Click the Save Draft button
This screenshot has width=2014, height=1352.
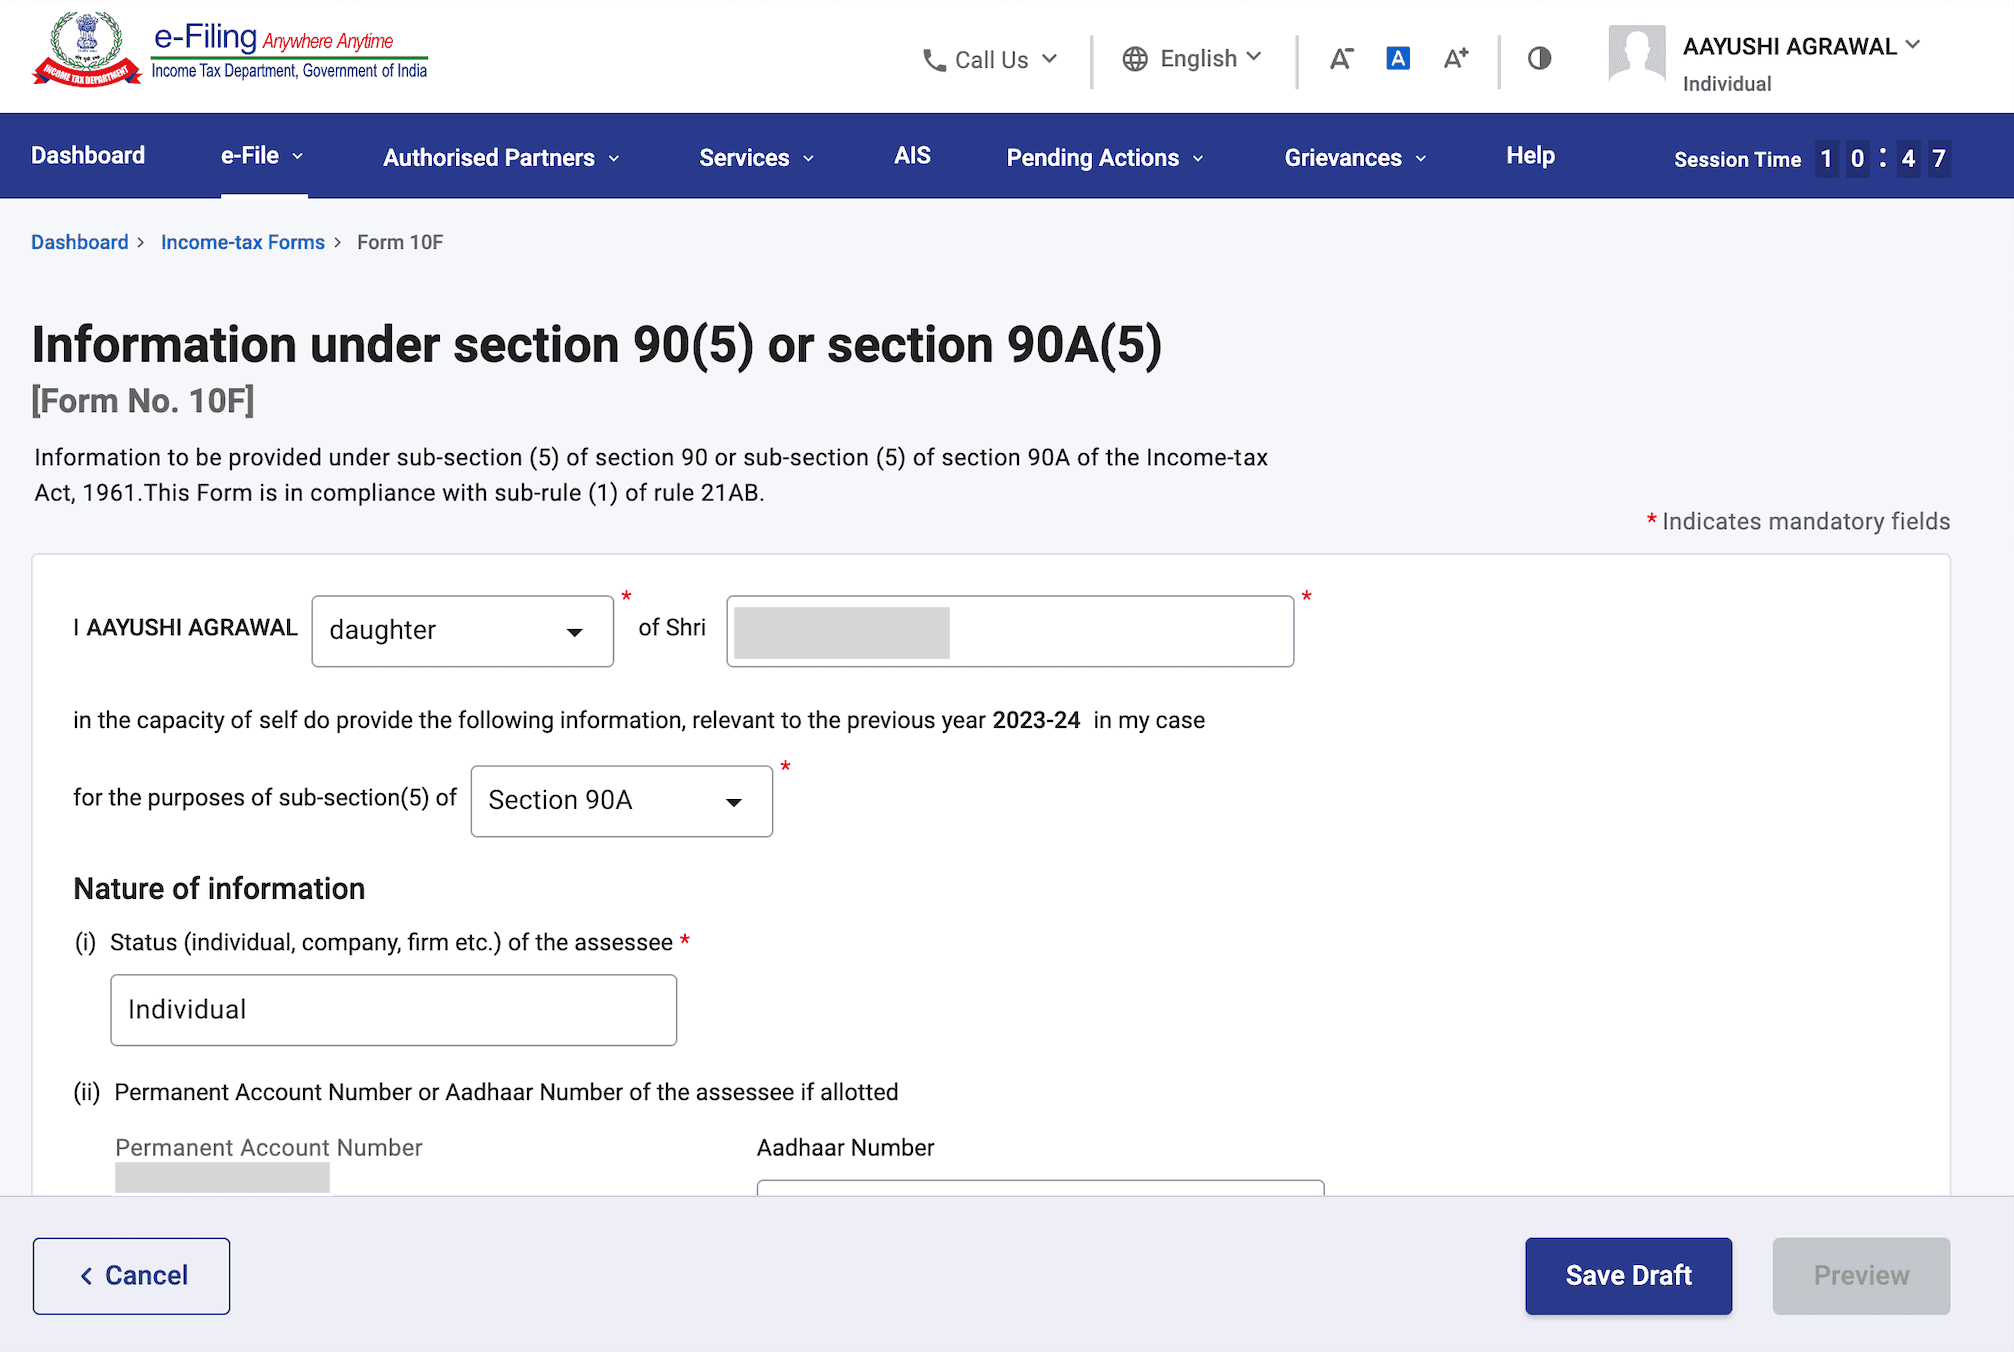pos(1628,1276)
